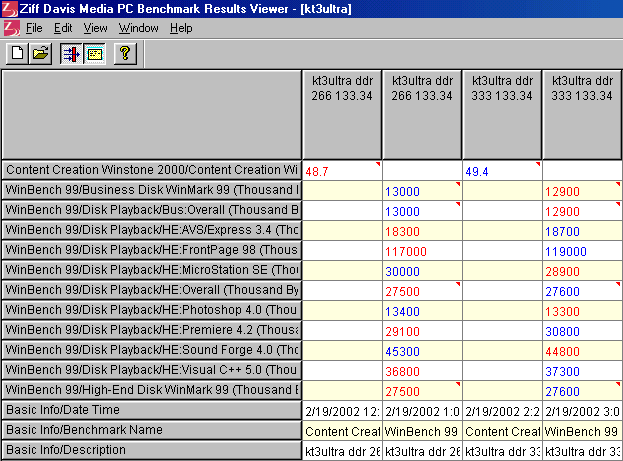
Task: Select the Business Disk WinMark 99 row header
Action: pos(151,190)
